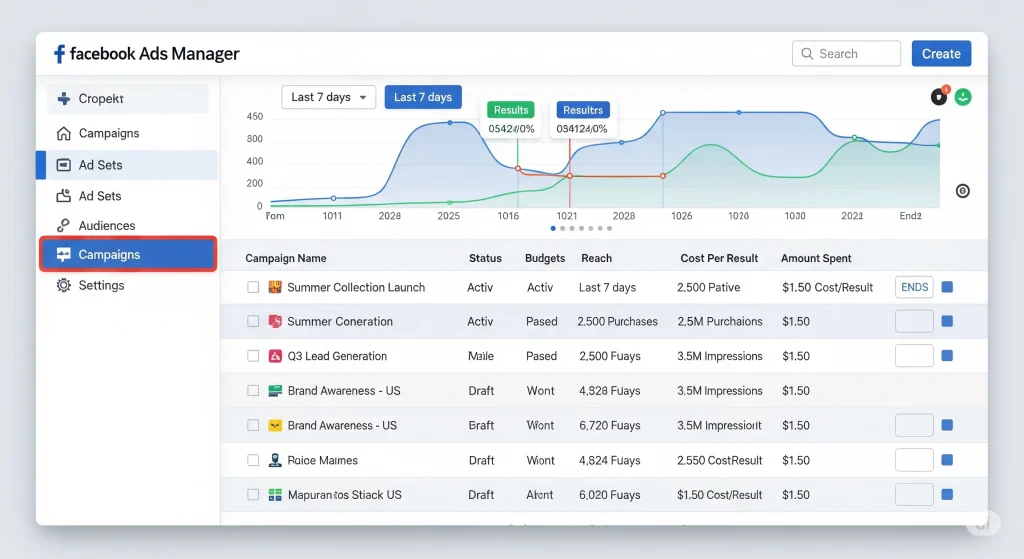Click the Facebook logo icon
This screenshot has height=559, width=1024.
coord(59,54)
